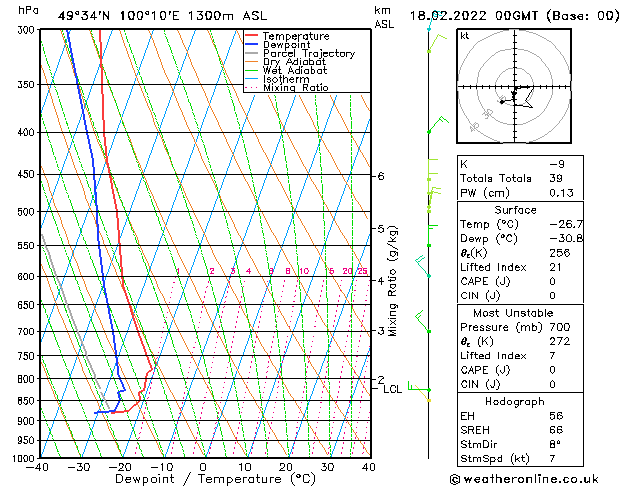Click the PW (cm) value 0.13

tap(561, 193)
